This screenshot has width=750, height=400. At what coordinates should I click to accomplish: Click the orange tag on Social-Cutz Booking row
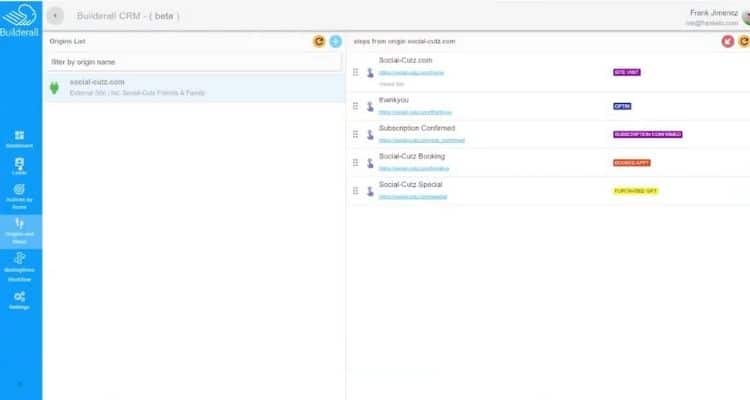pyautogui.click(x=632, y=163)
